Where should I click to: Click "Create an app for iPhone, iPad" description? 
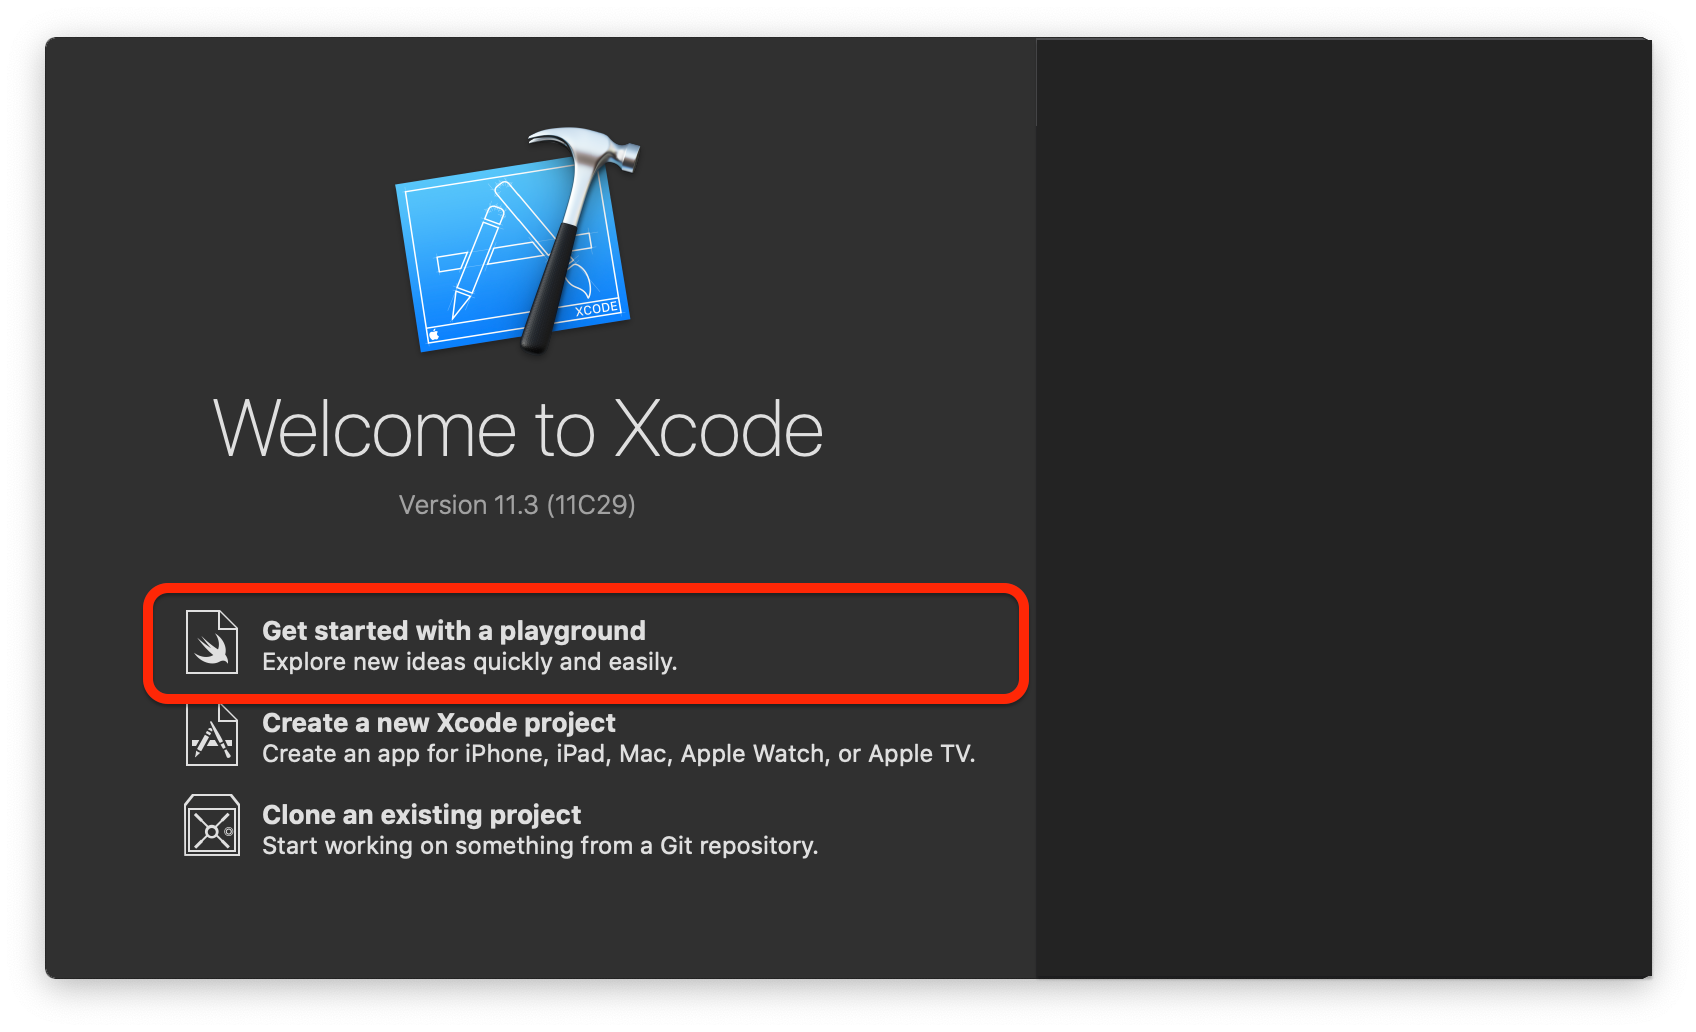(x=618, y=754)
